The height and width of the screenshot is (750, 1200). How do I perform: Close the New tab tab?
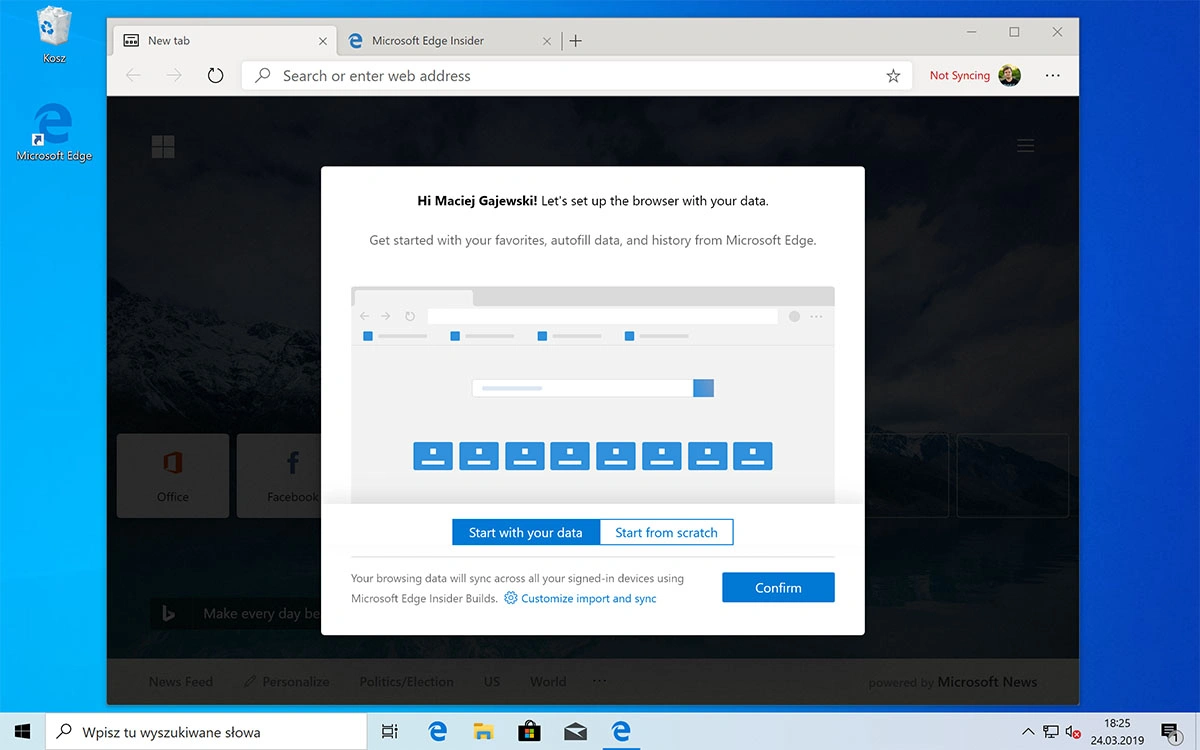[322, 41]
